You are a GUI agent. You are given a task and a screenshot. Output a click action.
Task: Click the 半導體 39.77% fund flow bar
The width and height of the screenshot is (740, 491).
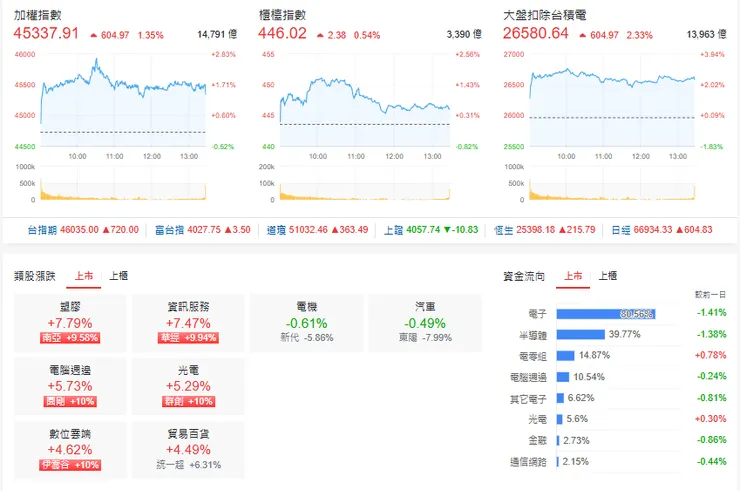click(x=580, y=335)
